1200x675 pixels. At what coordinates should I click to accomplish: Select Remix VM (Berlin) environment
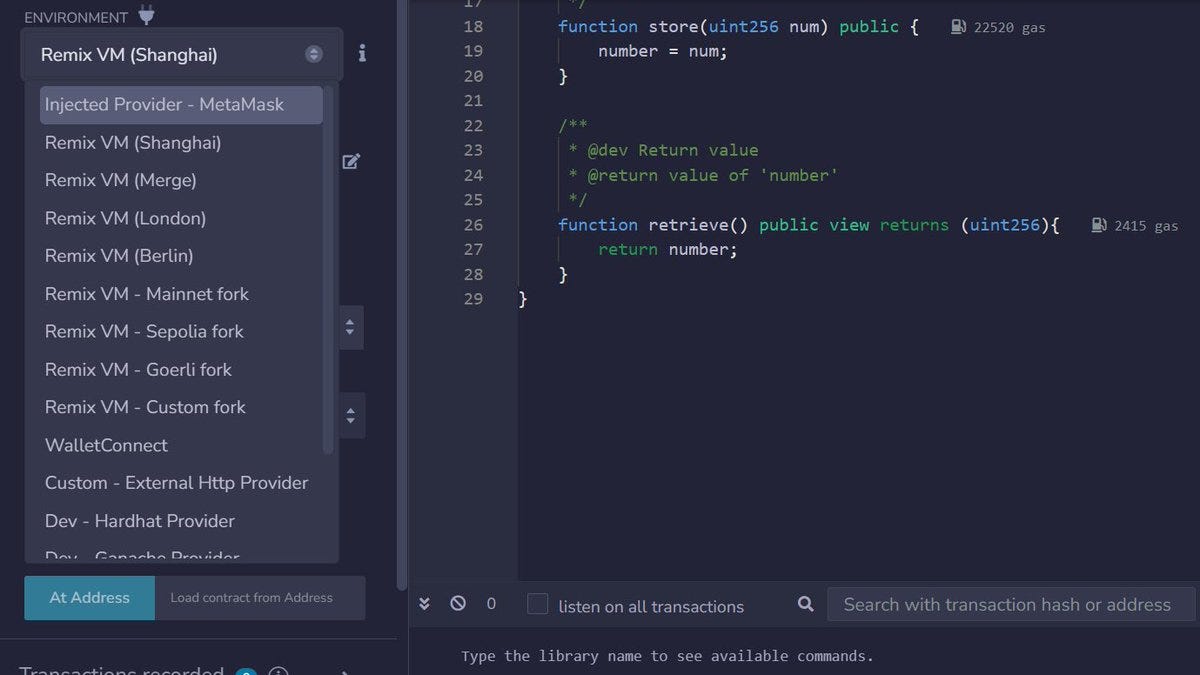pos(181,256)
